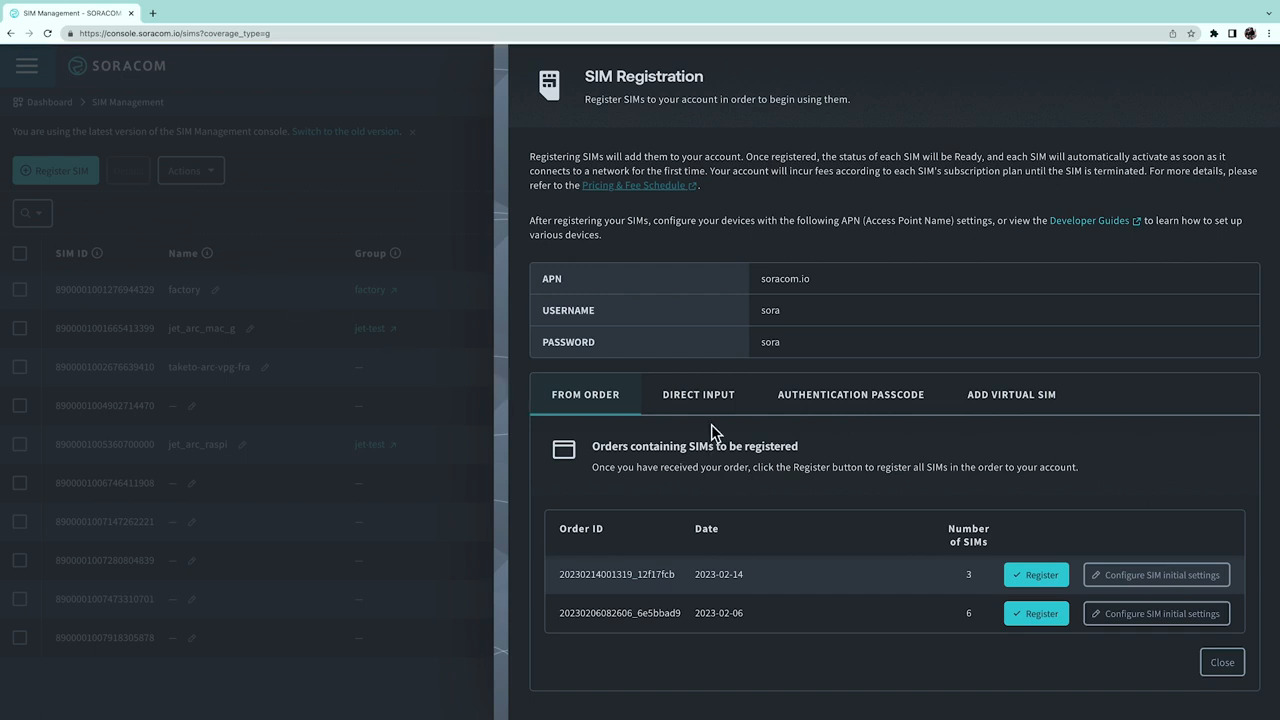Expand the Actions dropdown
This screenshot has width=1280, height=720.
(x=191, y=171)
